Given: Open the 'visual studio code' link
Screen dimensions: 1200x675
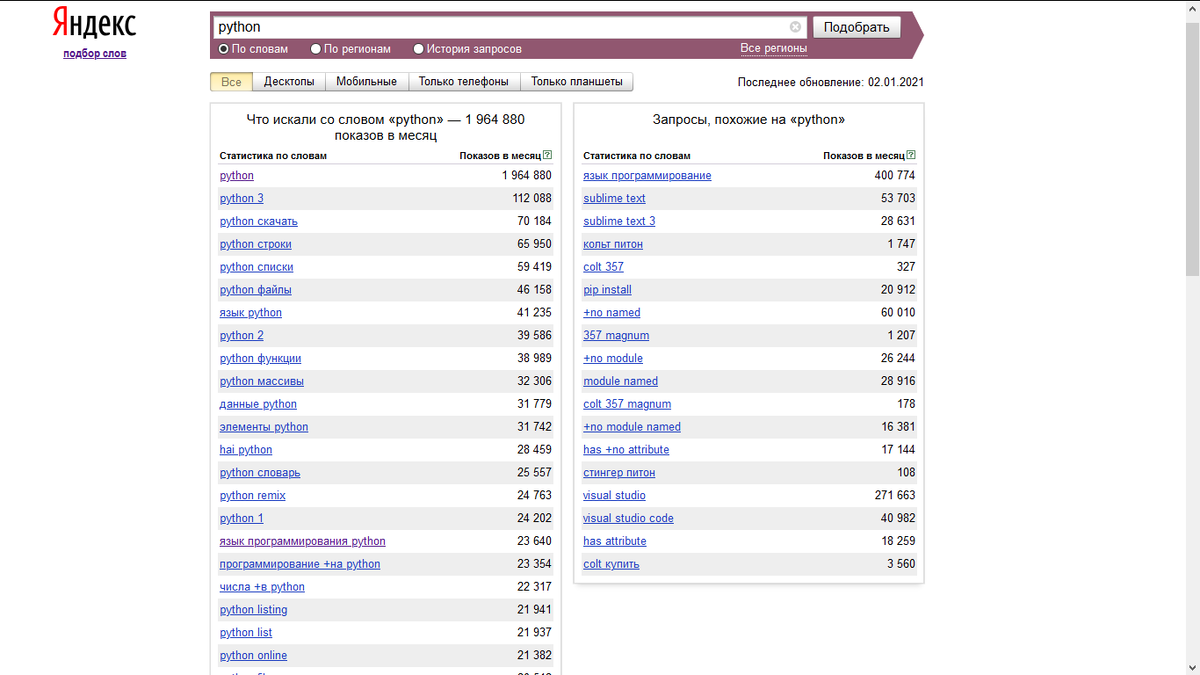Looking at the screenshot, I should pos(629,519).
